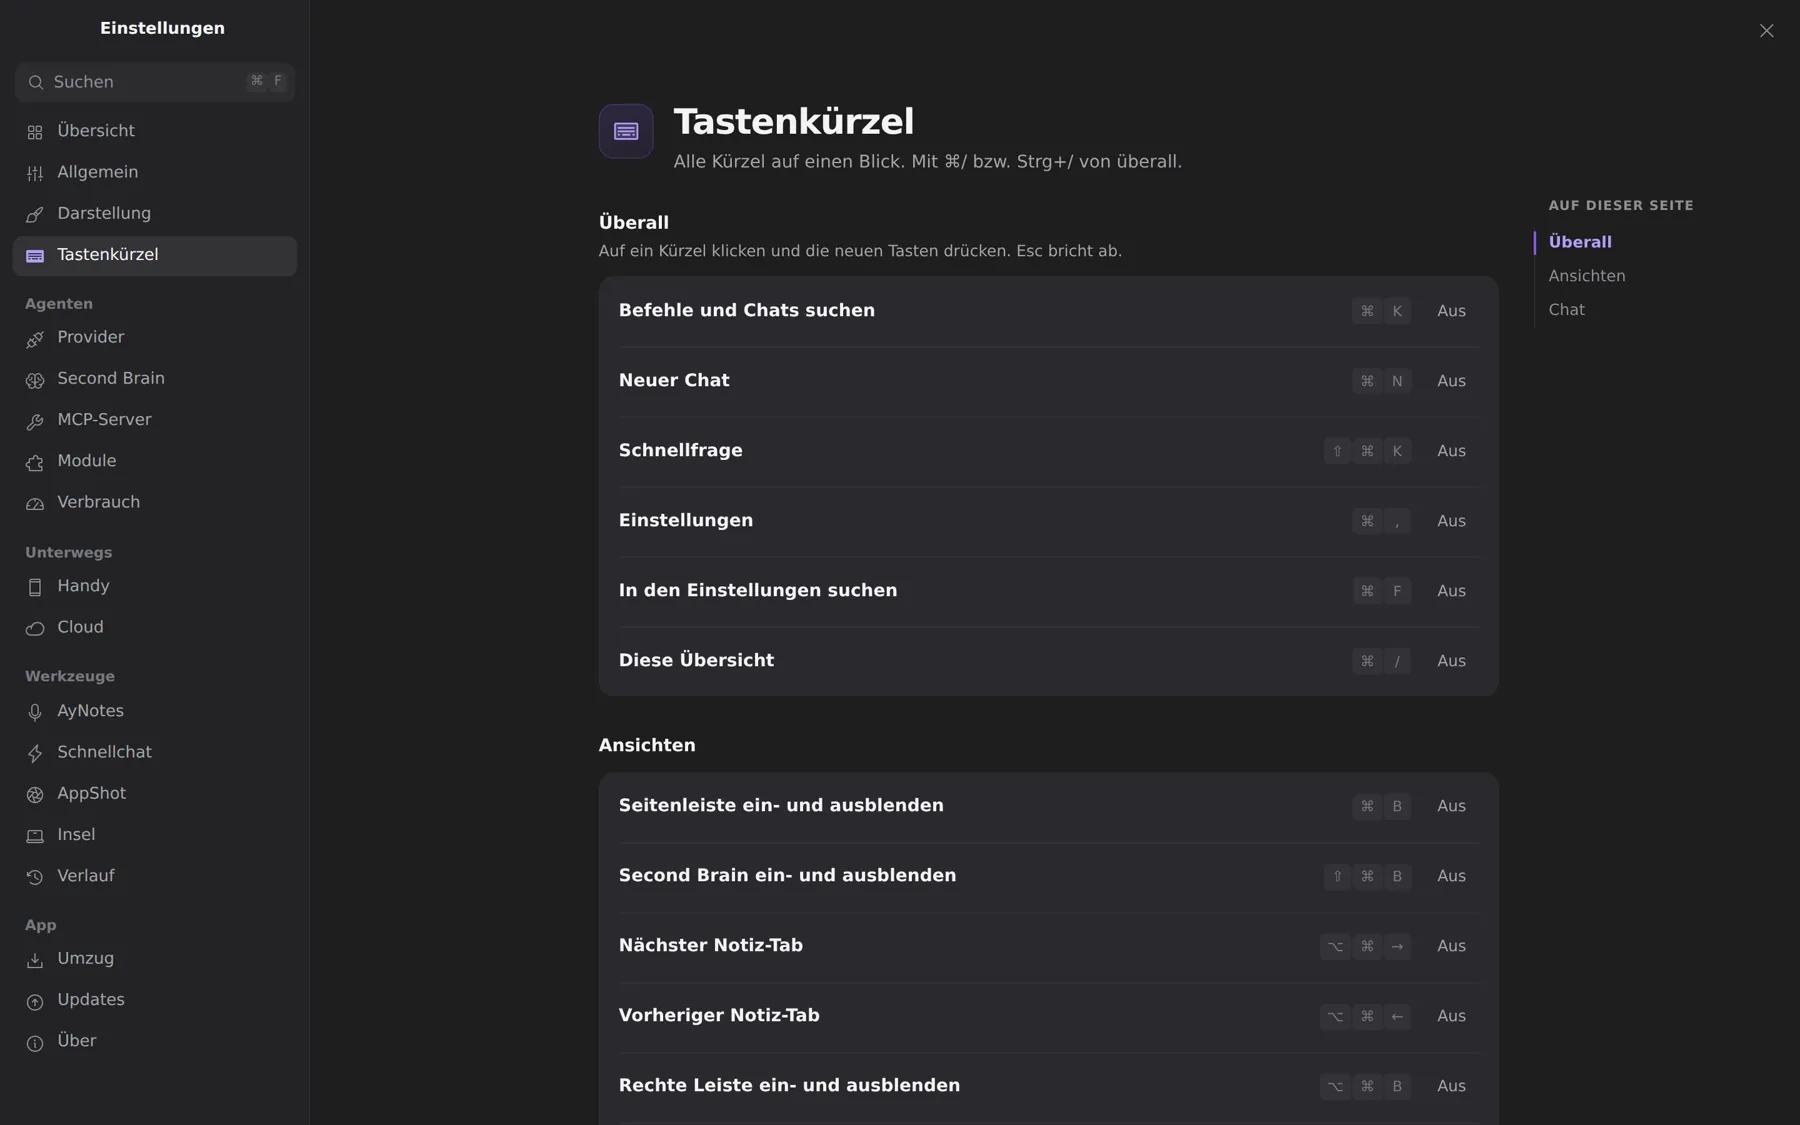Click the Provider plug icon
The width and height of the screenshot is (1800, 1125).
[35, 338]
